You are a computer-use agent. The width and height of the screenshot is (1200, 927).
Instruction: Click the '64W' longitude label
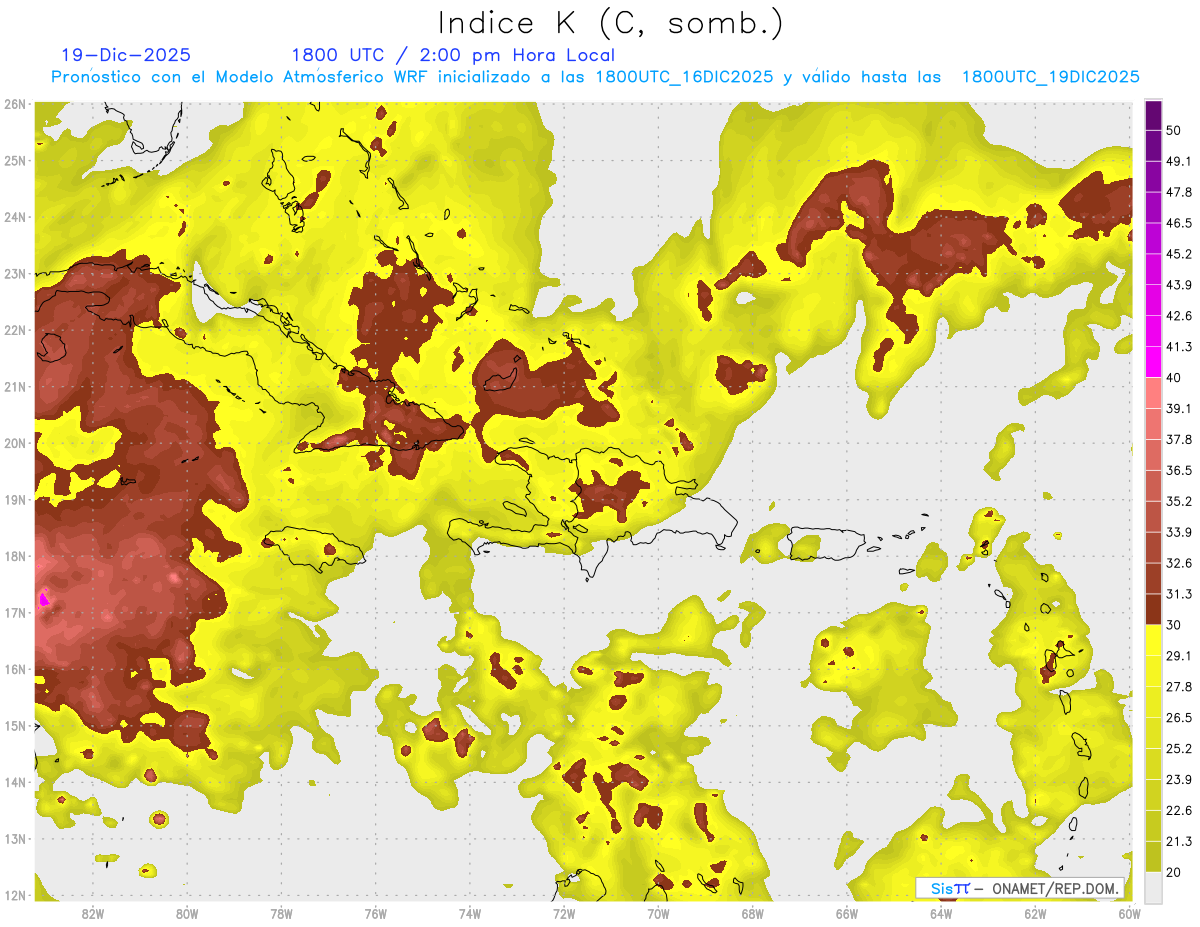[941, 914]
